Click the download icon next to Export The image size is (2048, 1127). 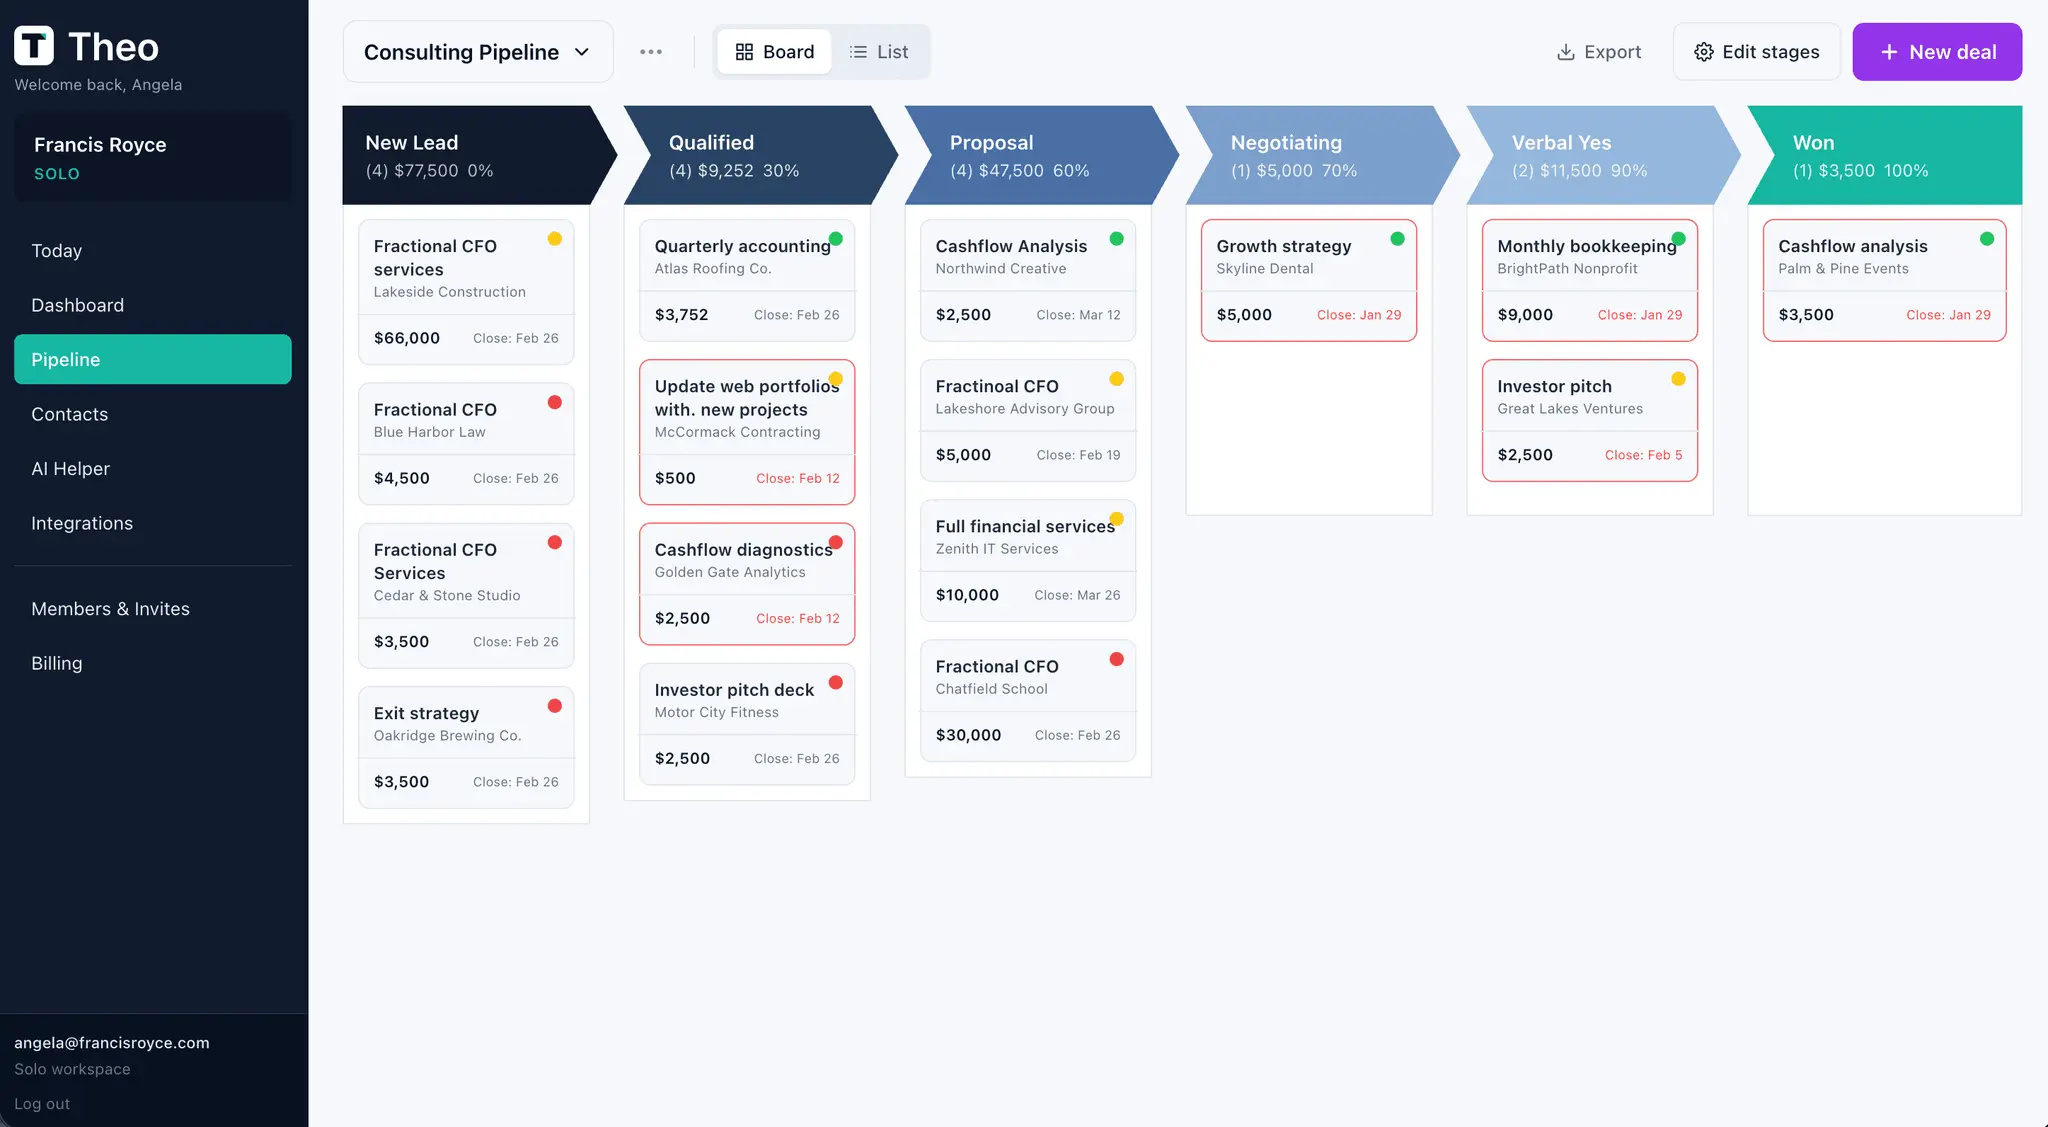pos(1566,52)
